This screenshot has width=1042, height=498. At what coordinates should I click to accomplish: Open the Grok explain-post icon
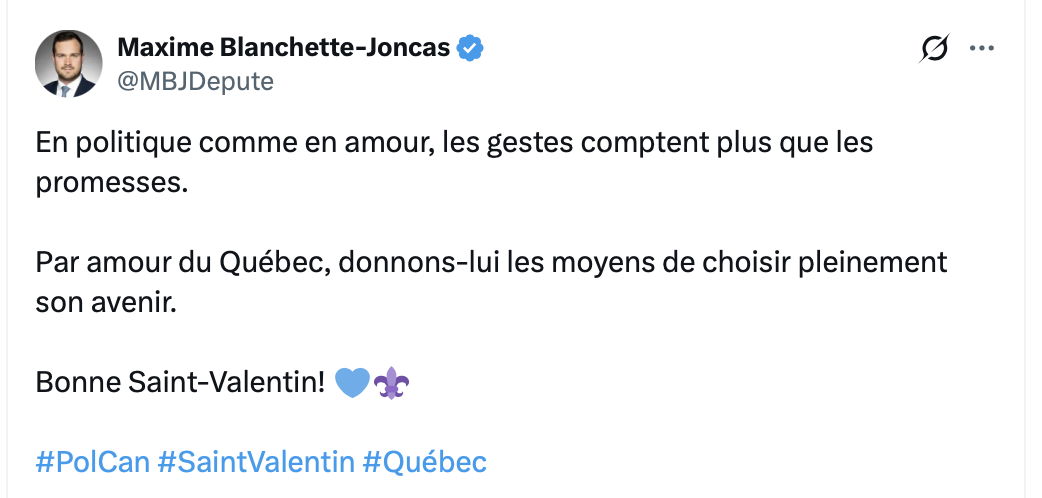point(933,48)
